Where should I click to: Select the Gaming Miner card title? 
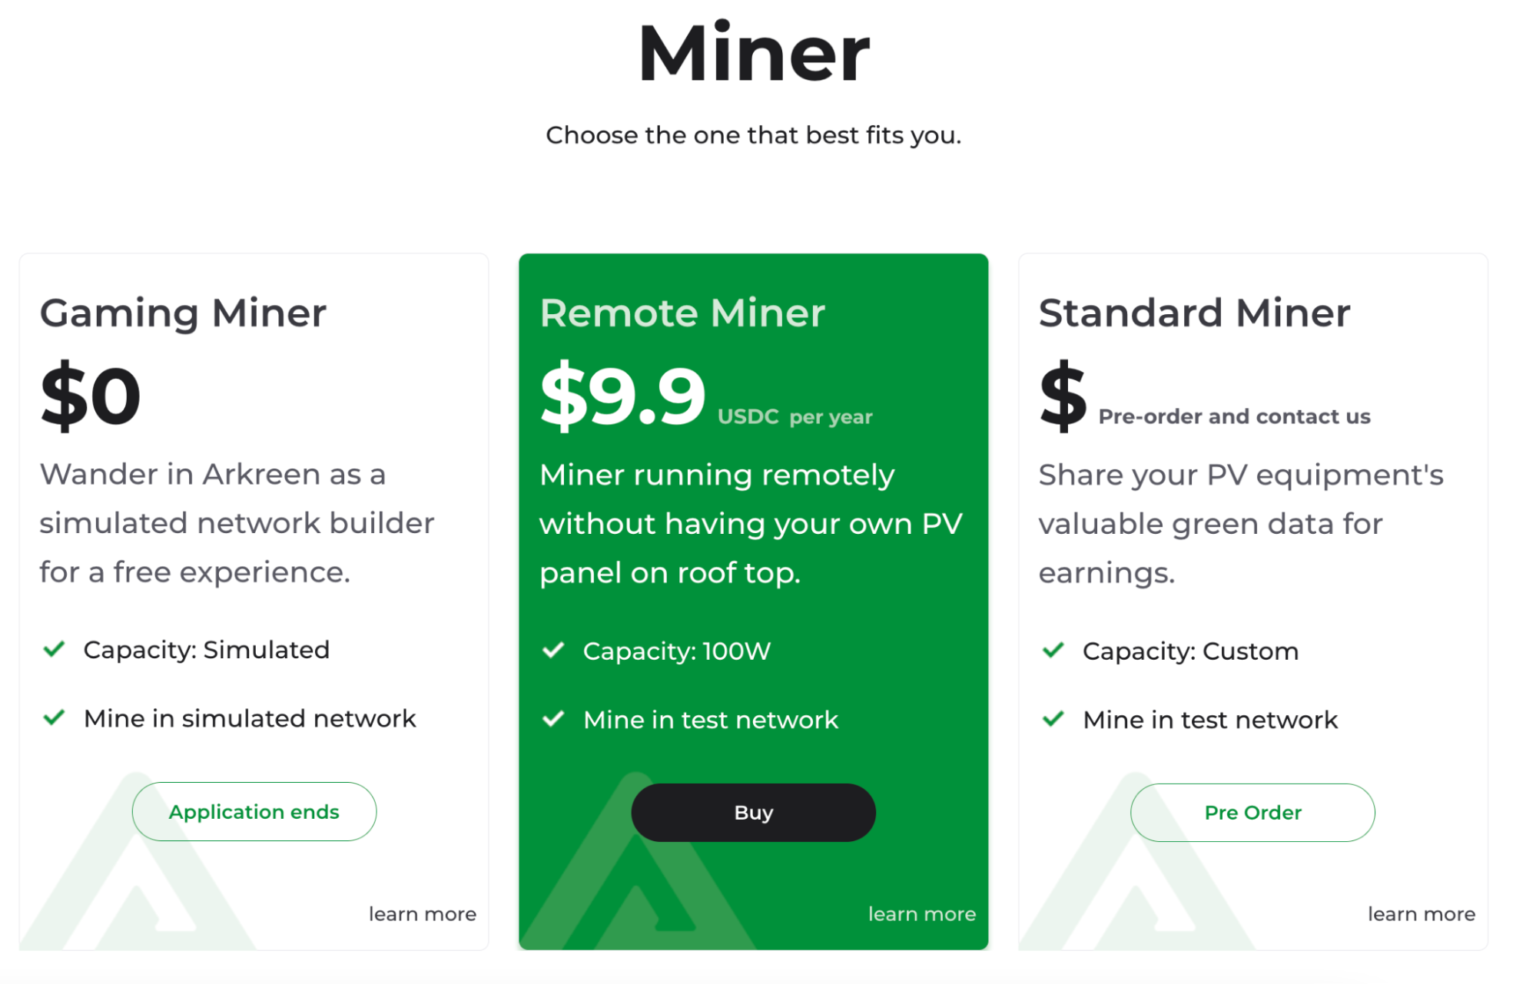coord(183,313)
